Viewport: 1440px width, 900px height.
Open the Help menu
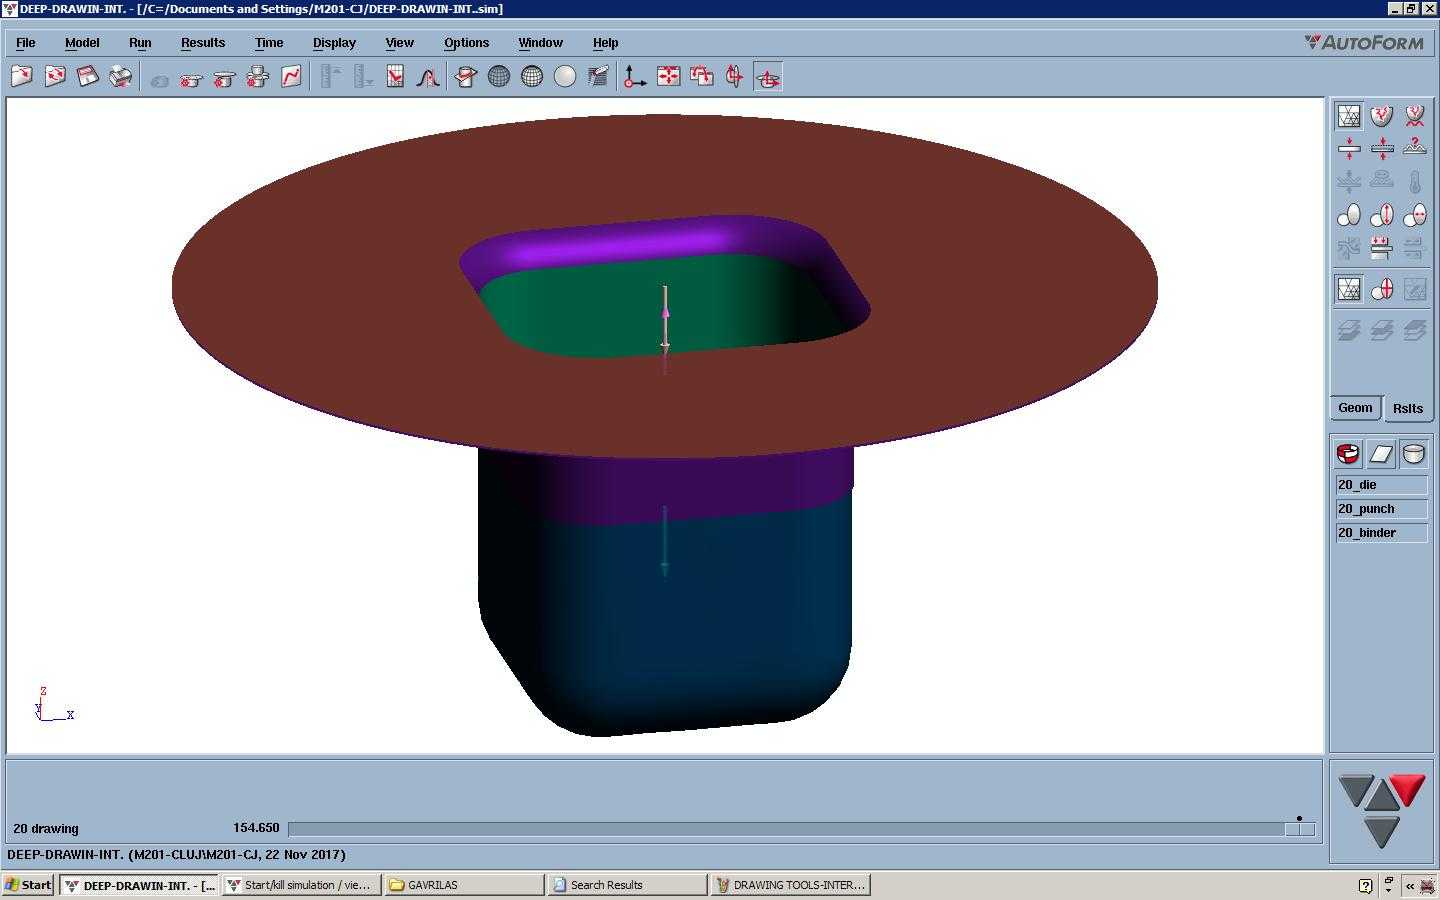click(x=605, y=43)
